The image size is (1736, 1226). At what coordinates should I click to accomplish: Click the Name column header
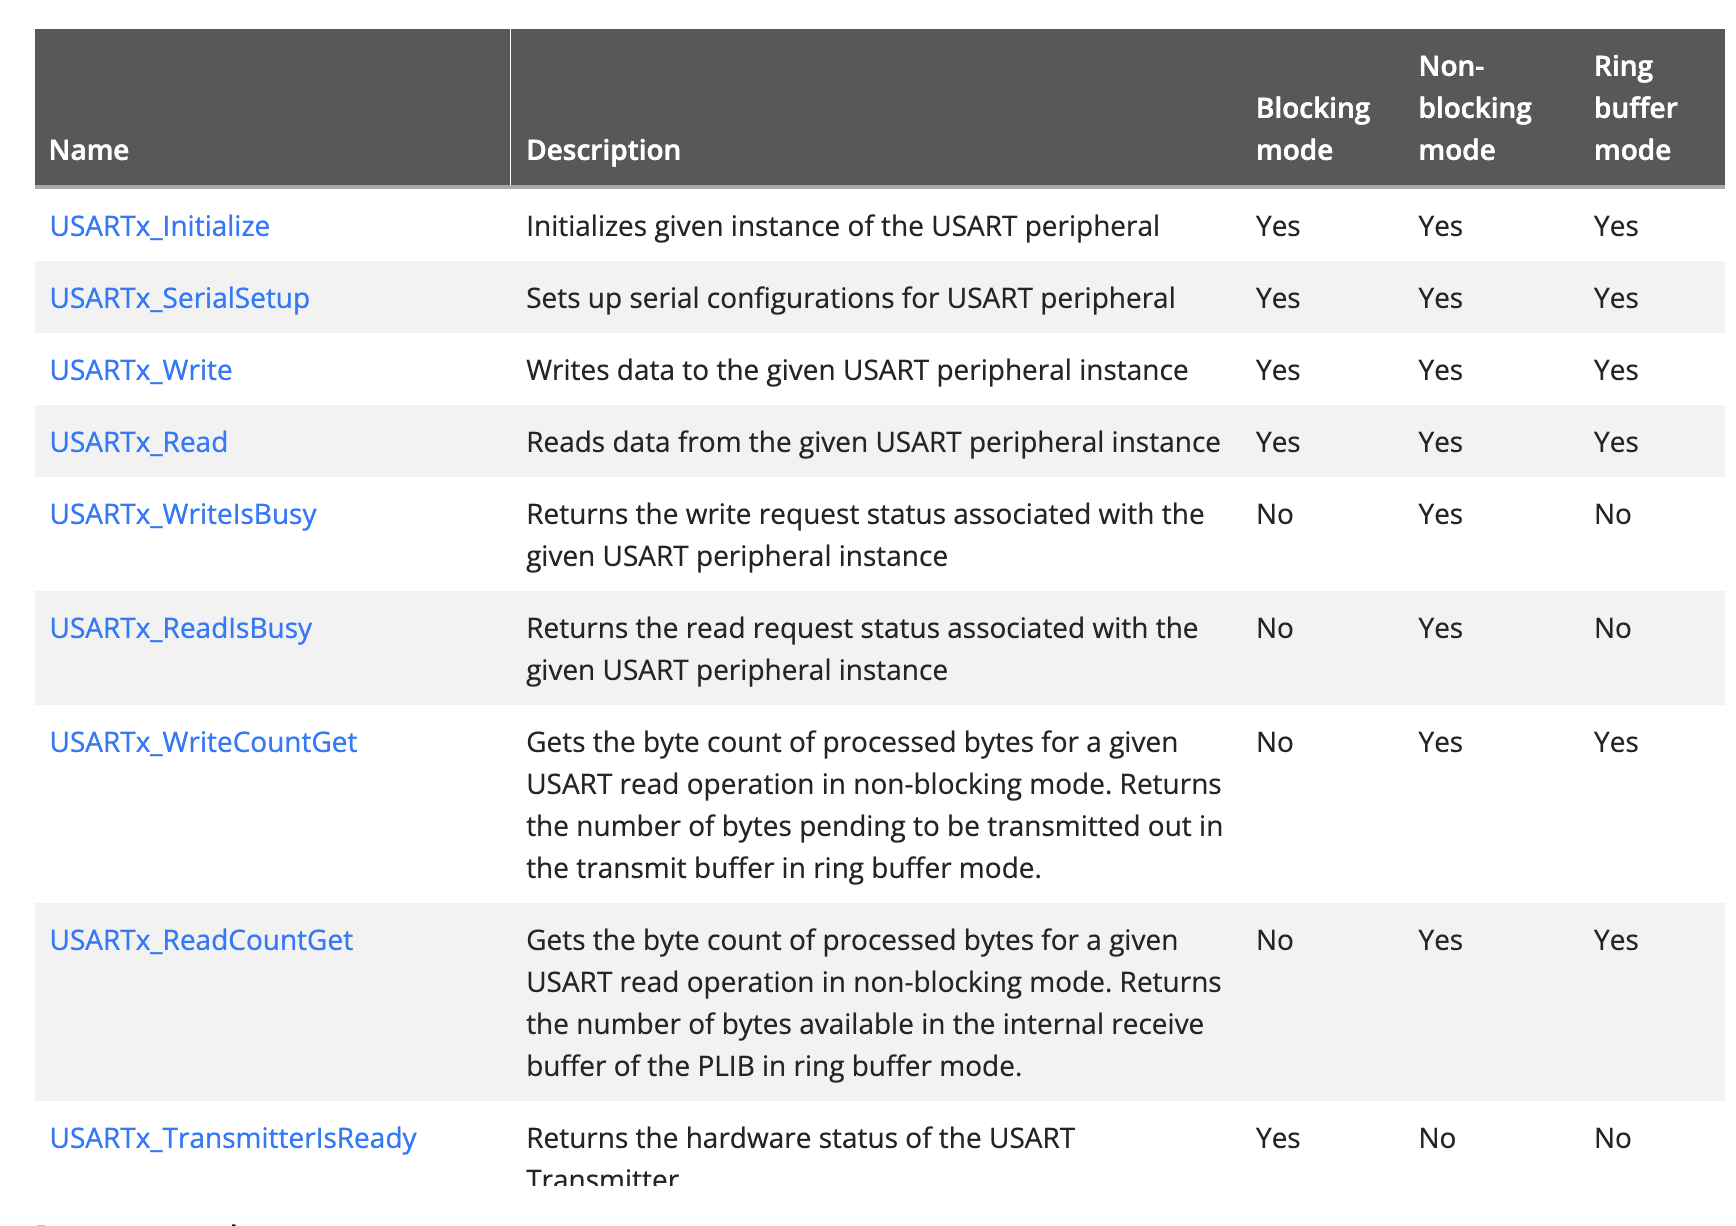pyautogui.click(x=89, y=150)
